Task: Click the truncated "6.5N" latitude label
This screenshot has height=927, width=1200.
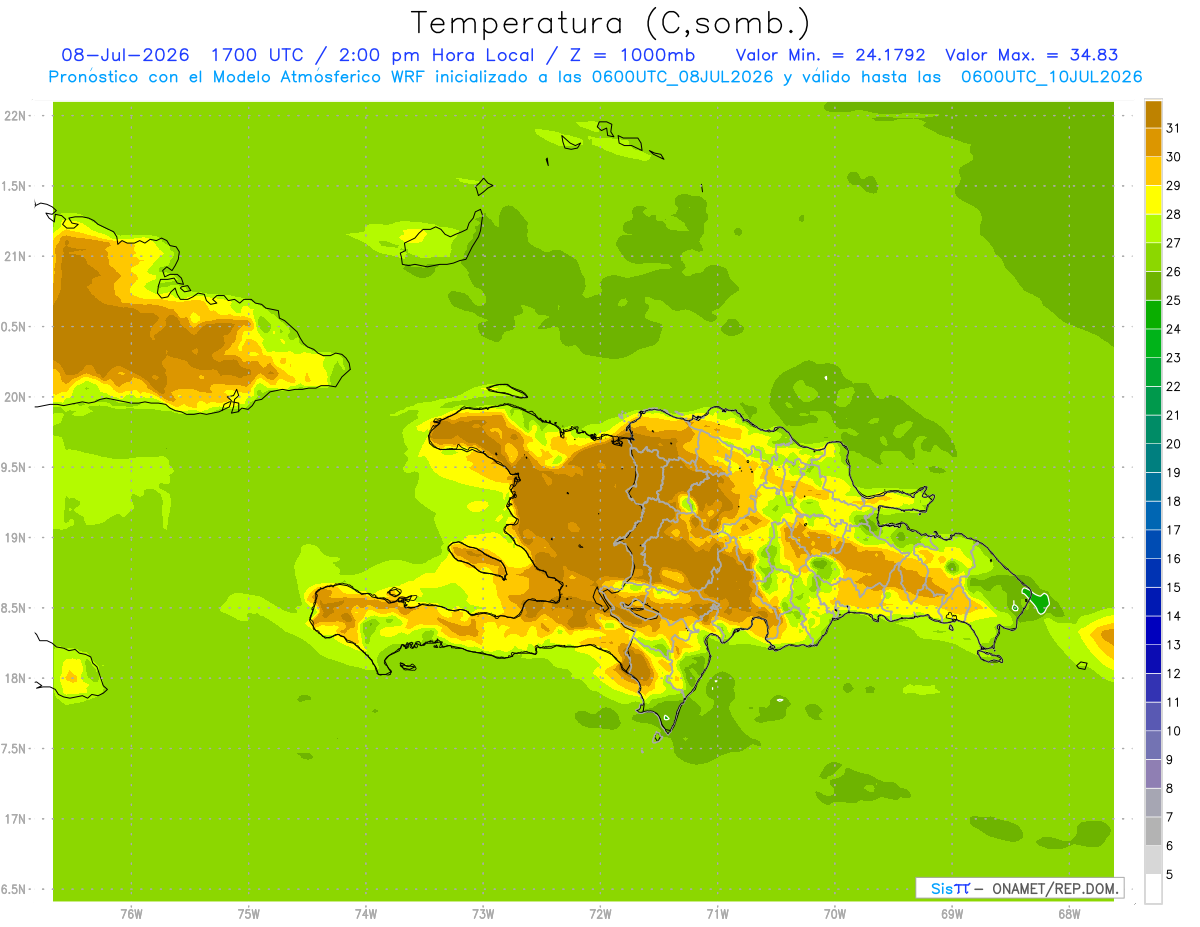Action: [14, 889]
